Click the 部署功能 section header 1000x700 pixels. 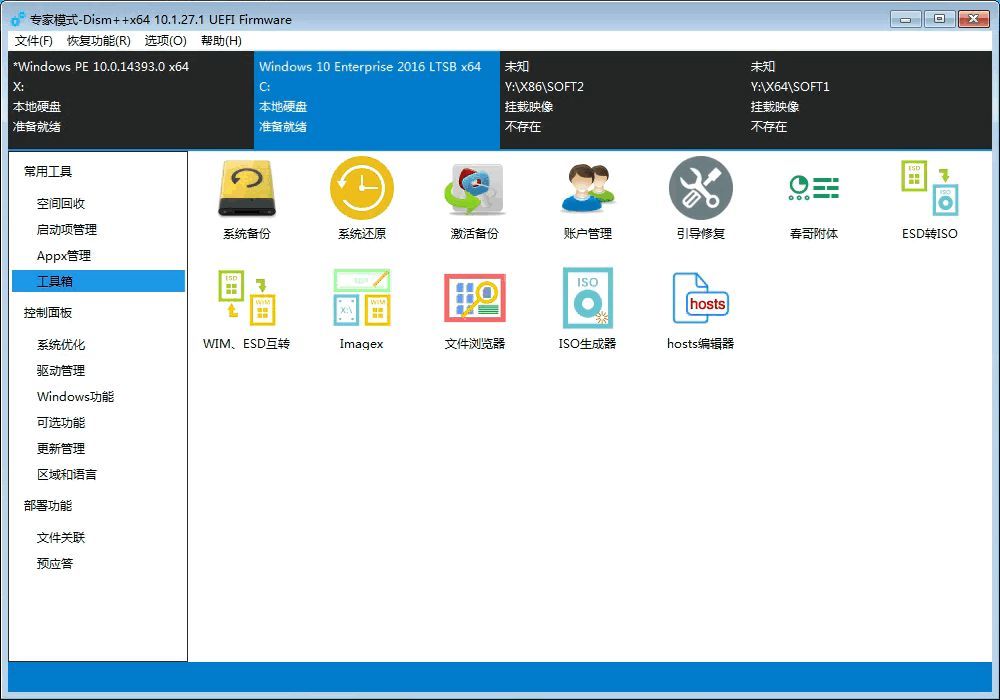(x=48, y=506)
